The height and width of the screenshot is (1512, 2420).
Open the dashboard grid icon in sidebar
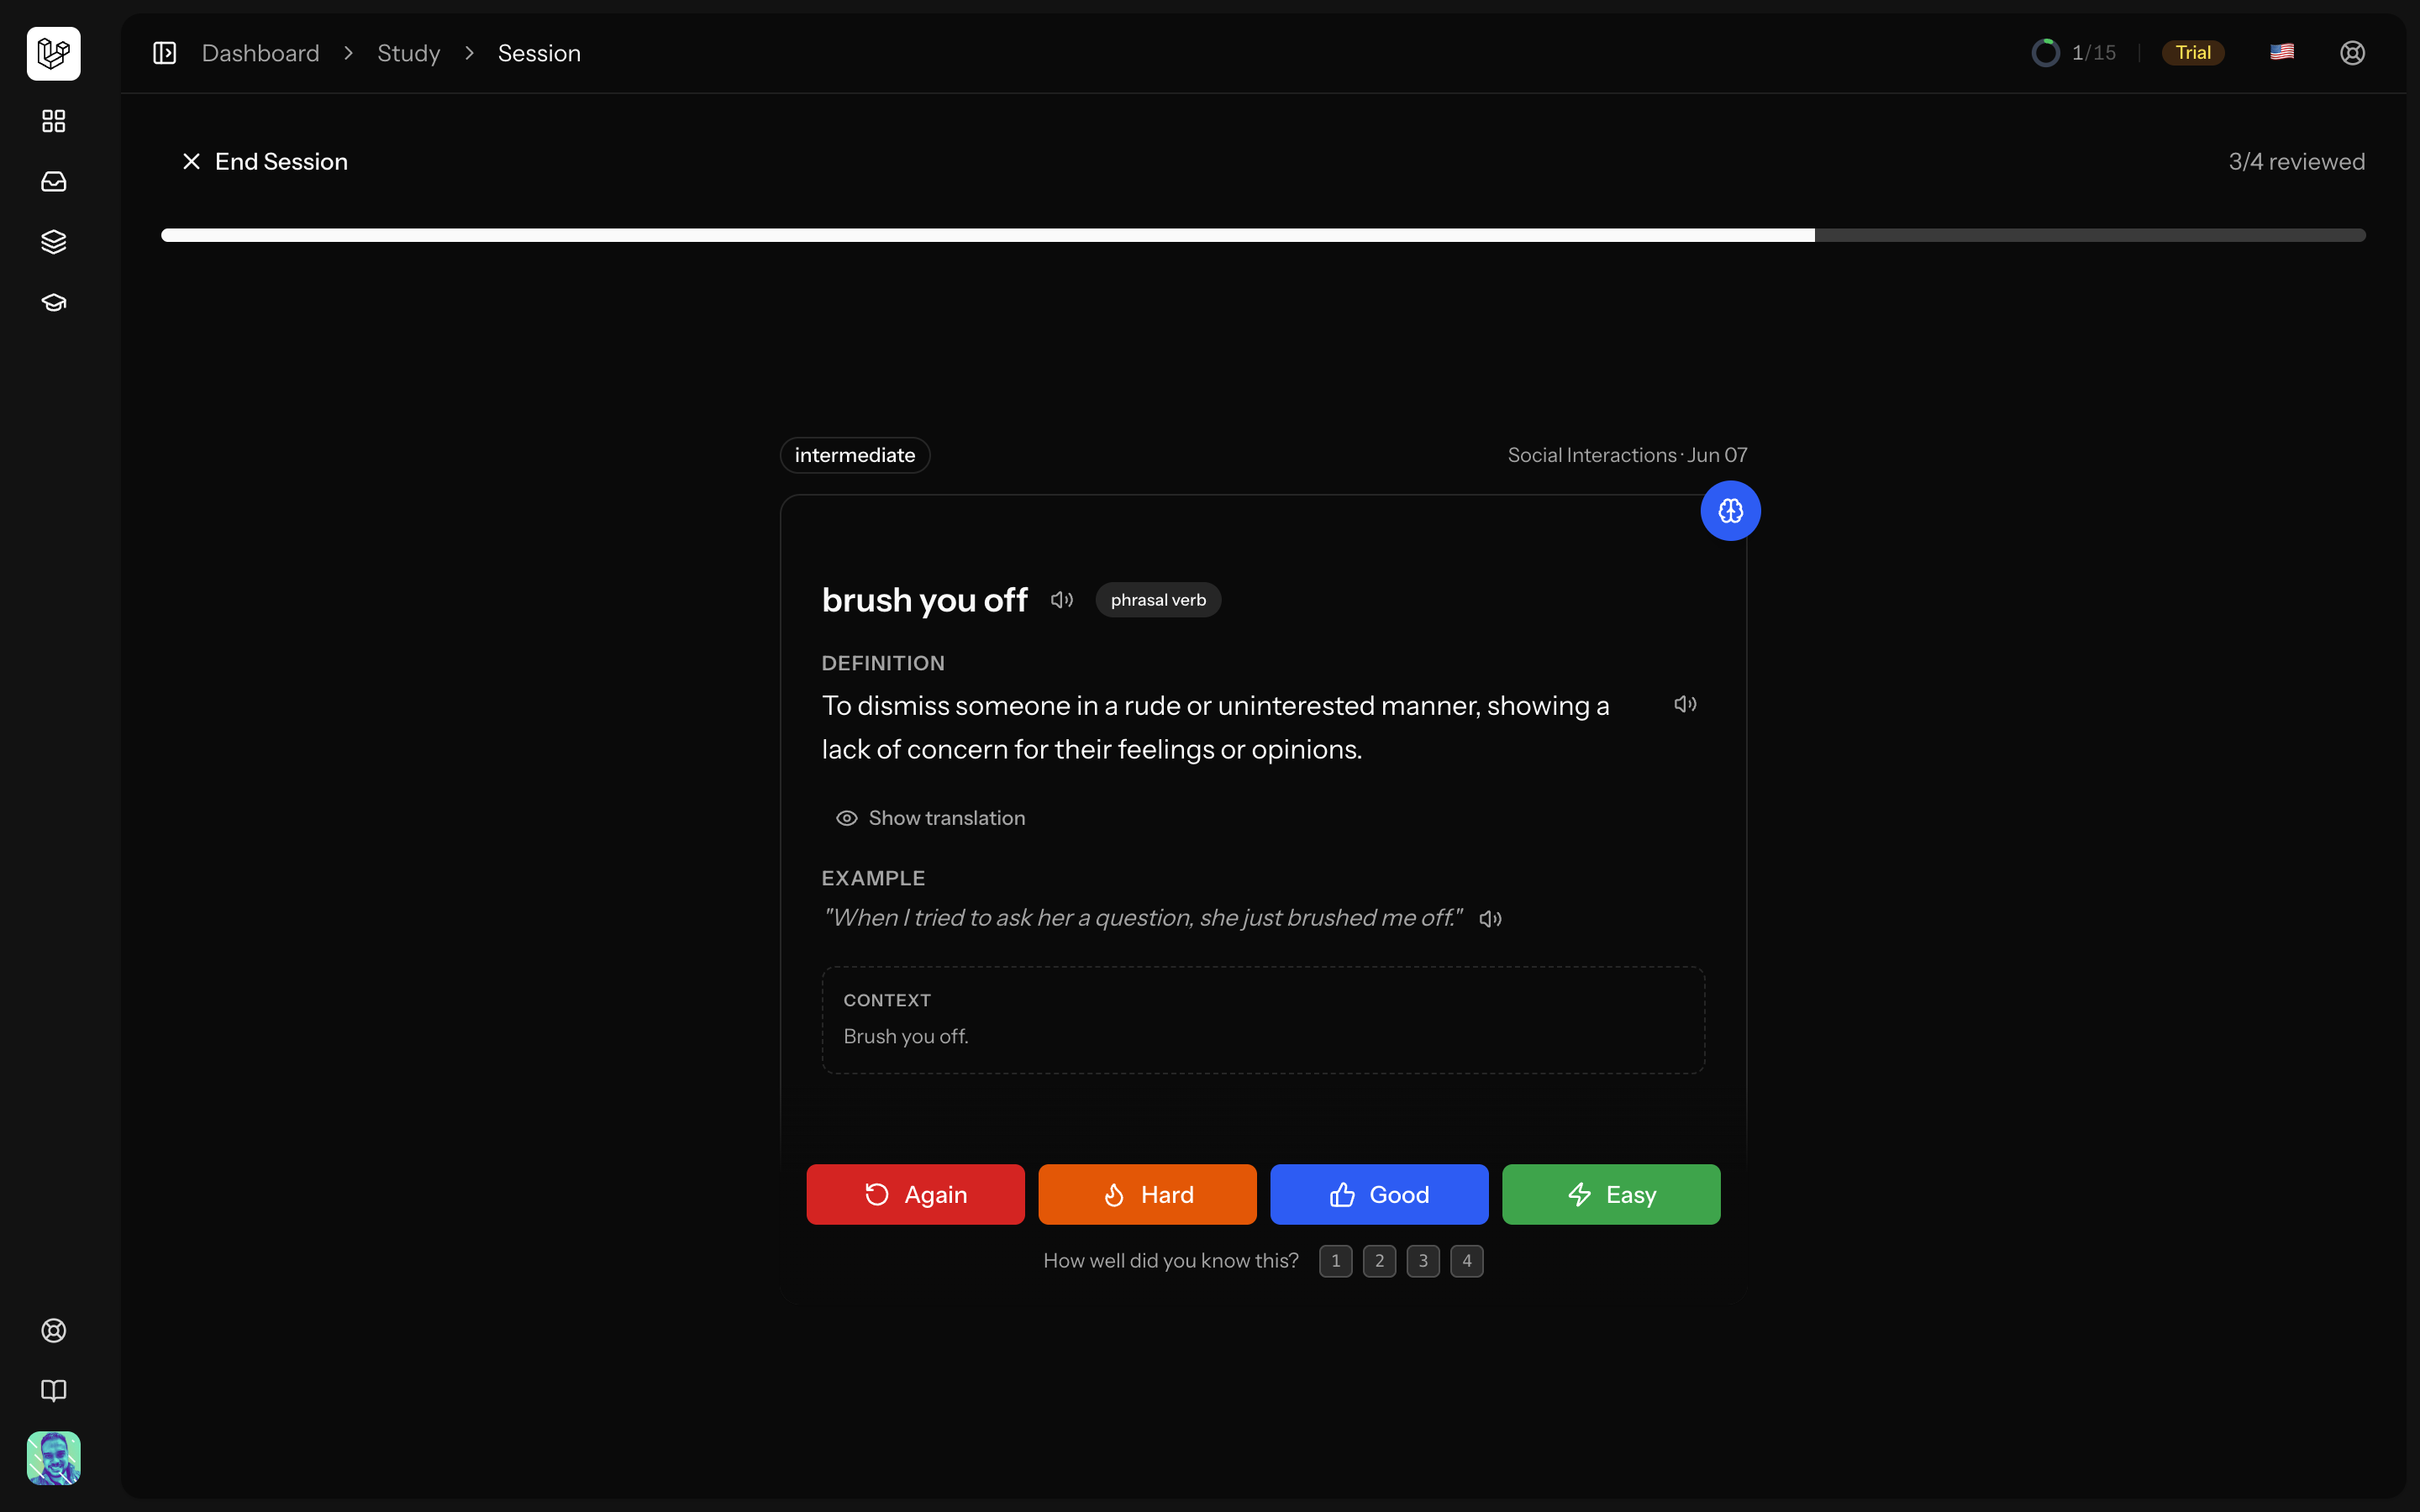coord(54,121)
